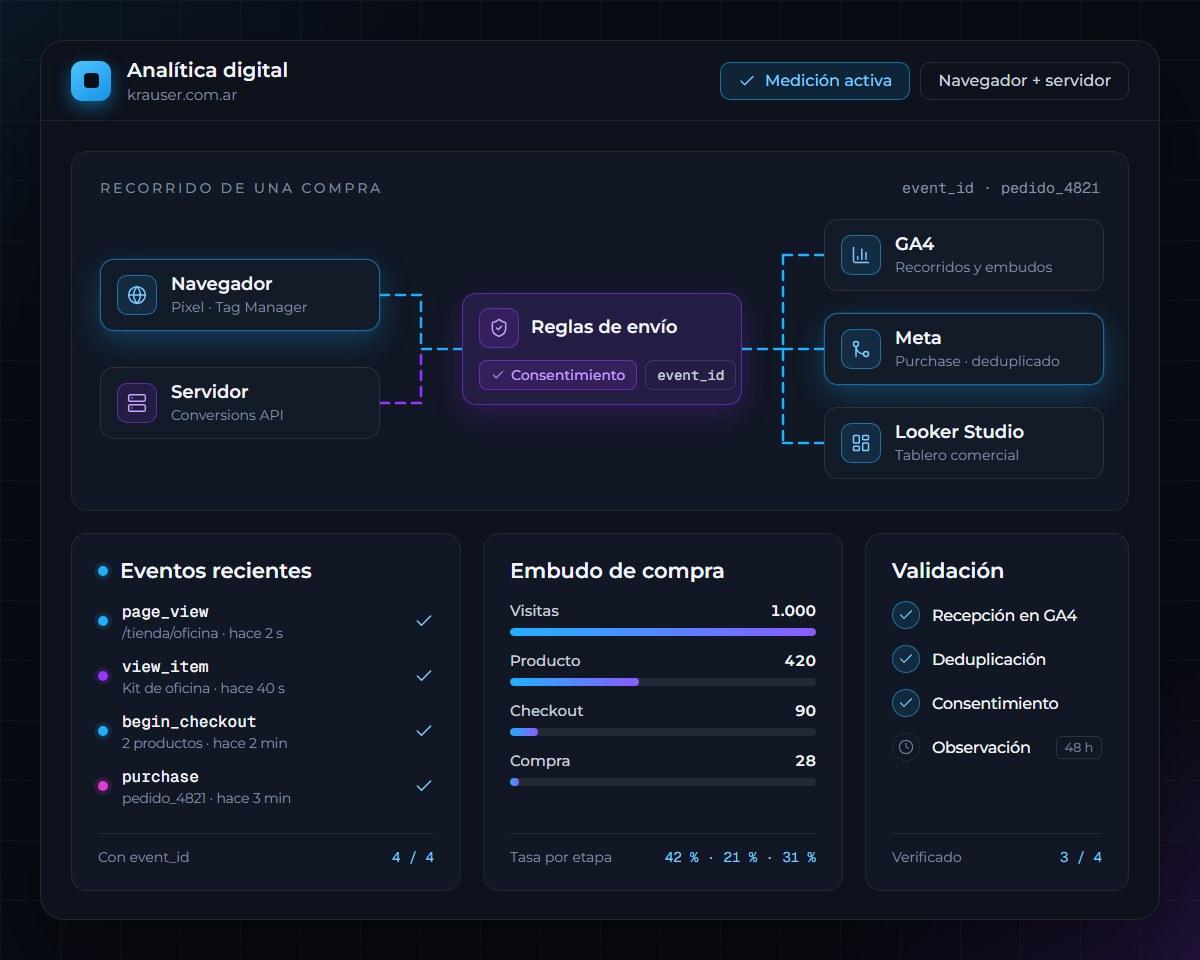This screenshot has width=1200, height=960.
Task: Click the Embudo de compra heading
Action: (x=617, y=571)
